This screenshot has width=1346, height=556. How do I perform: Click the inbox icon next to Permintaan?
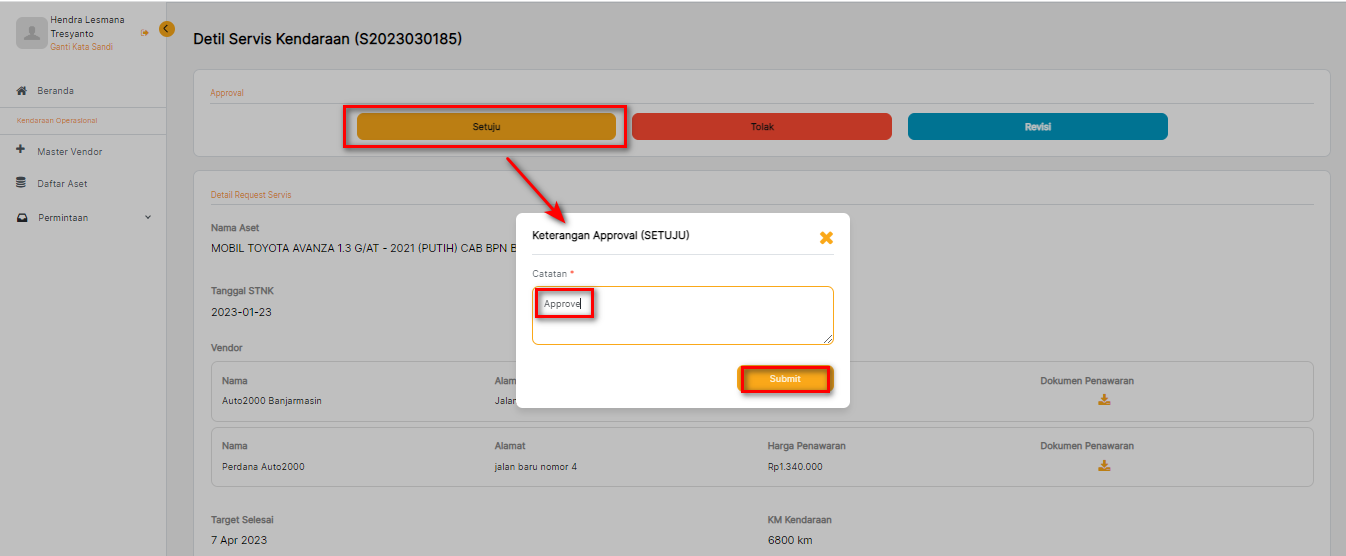(x=21, y=218)
